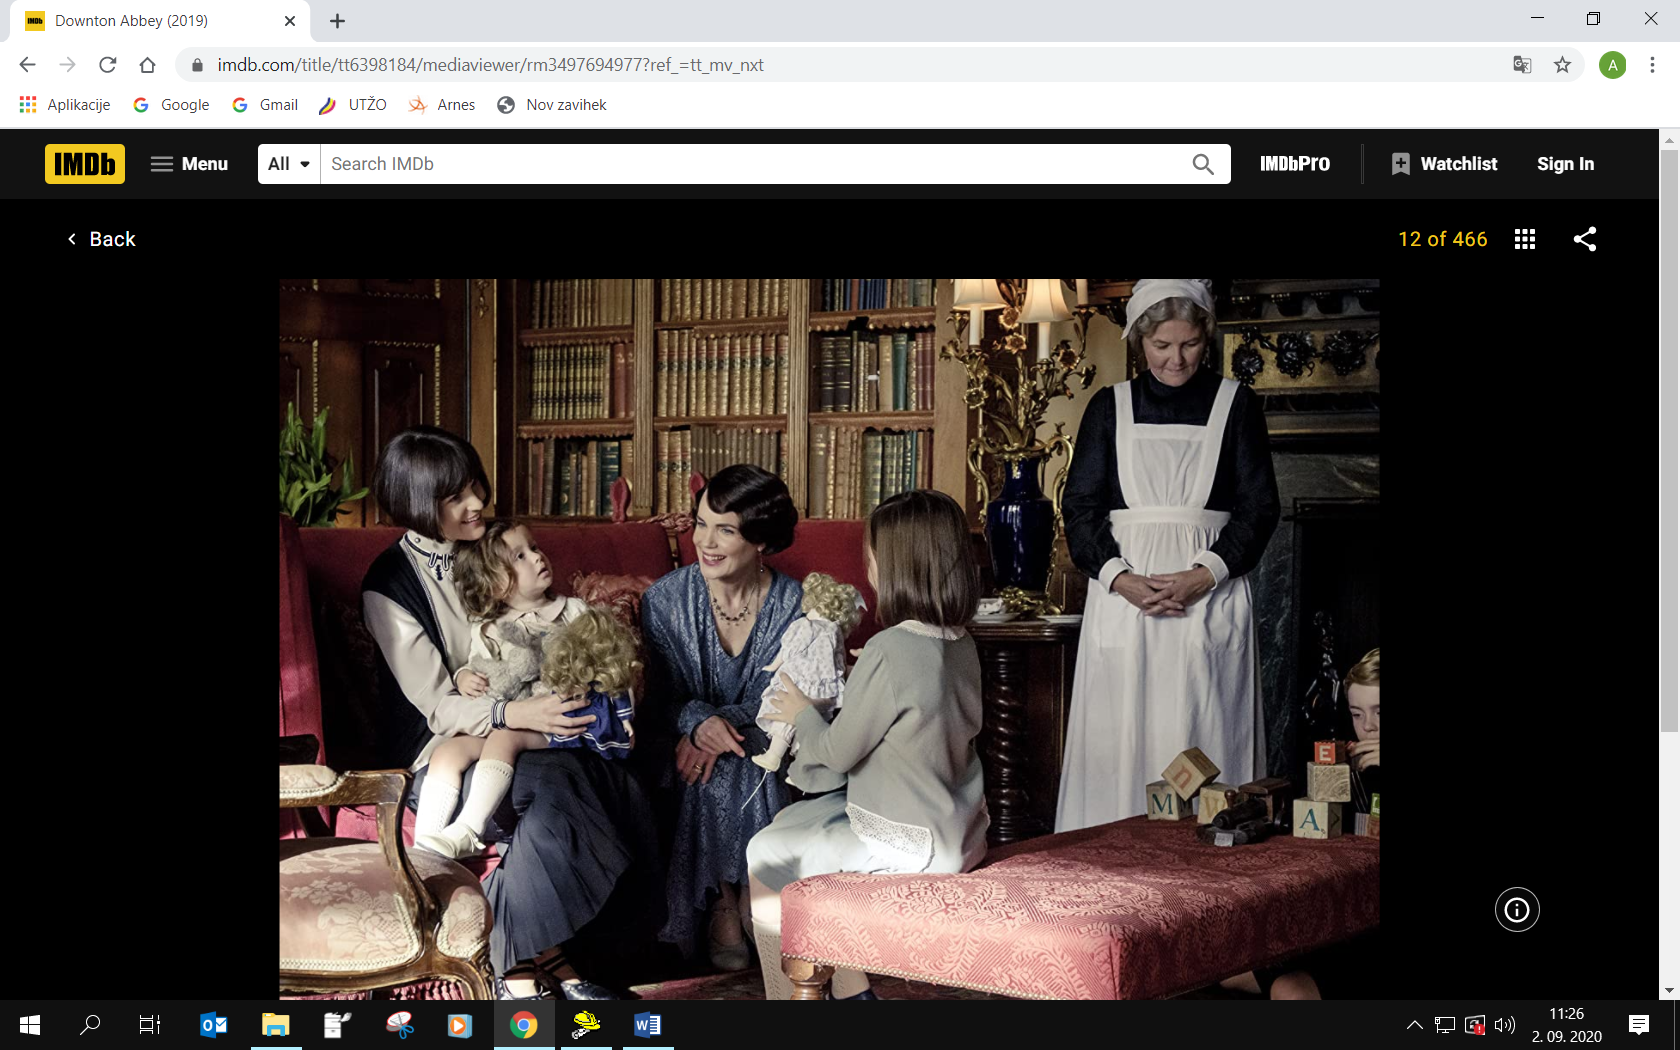
Task: Focus the Search IMDb field
Action: tap(755, 164)
